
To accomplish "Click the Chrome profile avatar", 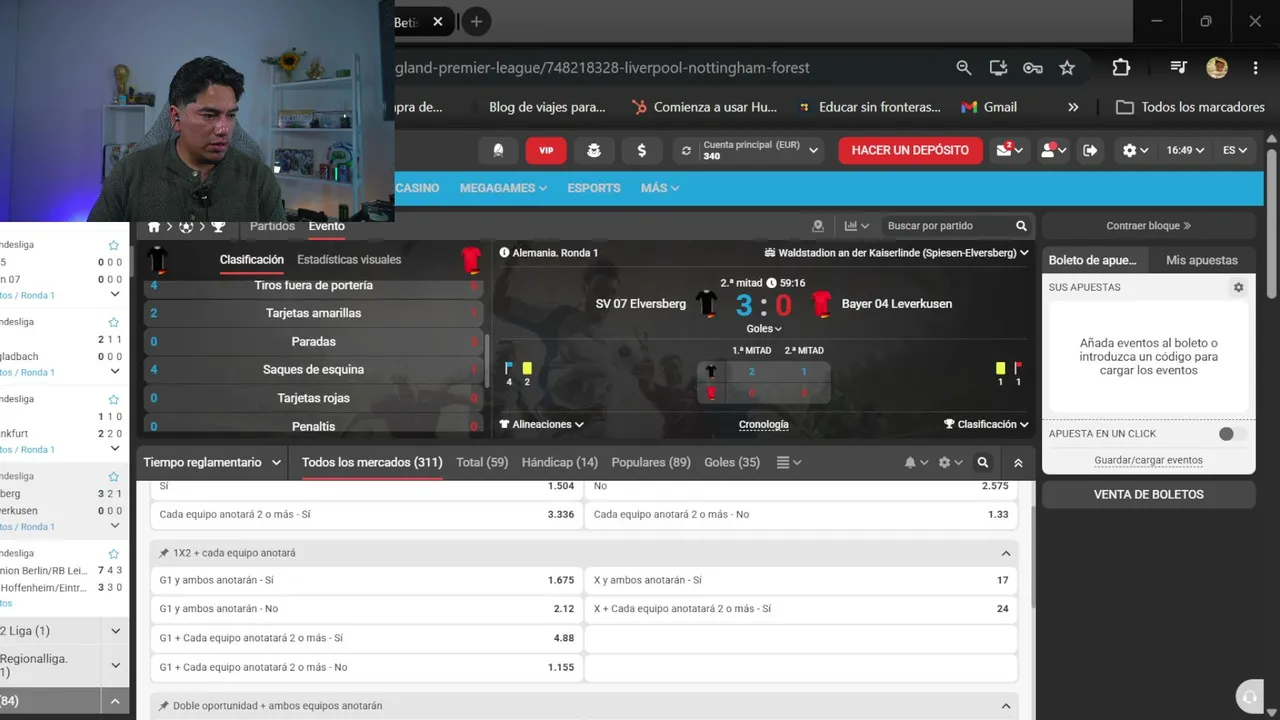I will point(1217,68).
